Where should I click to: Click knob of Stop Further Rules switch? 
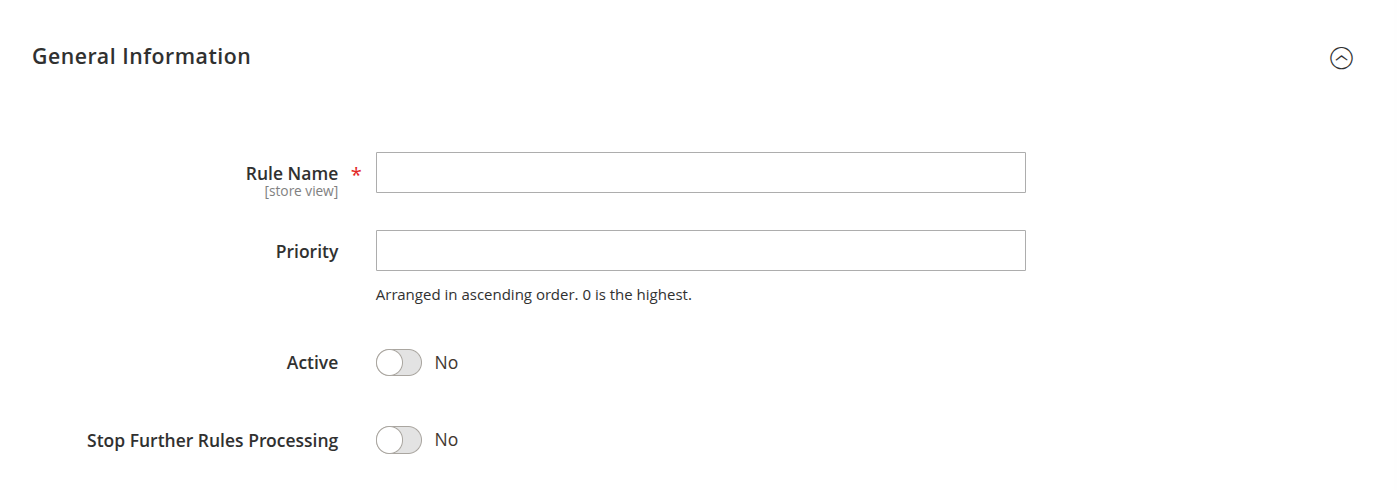coord(389,440)
